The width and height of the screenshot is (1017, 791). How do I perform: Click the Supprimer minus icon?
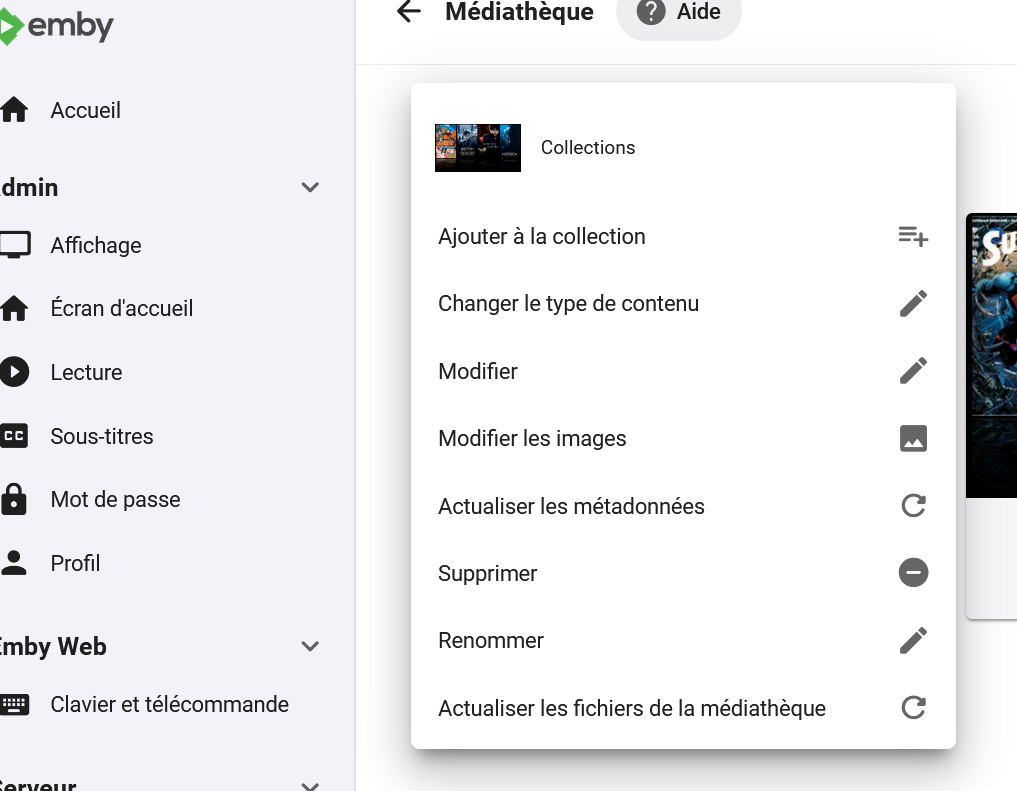(912, 572)
